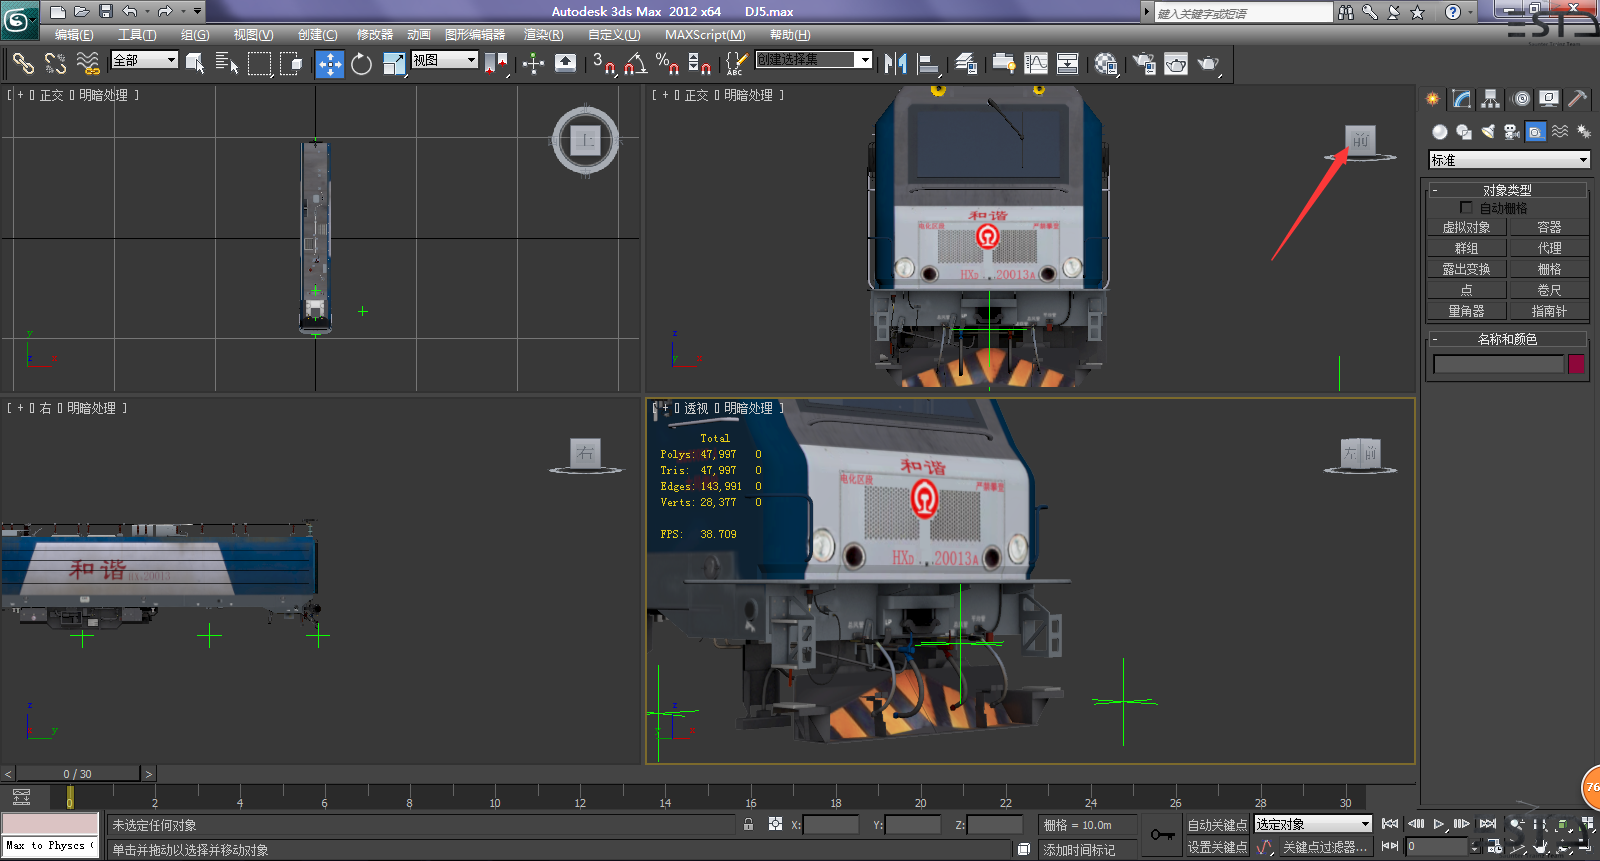This screenshot has height=861, width=1600.
Task: Open the 选定对象 key filter dropdown
Action: 1312,824
